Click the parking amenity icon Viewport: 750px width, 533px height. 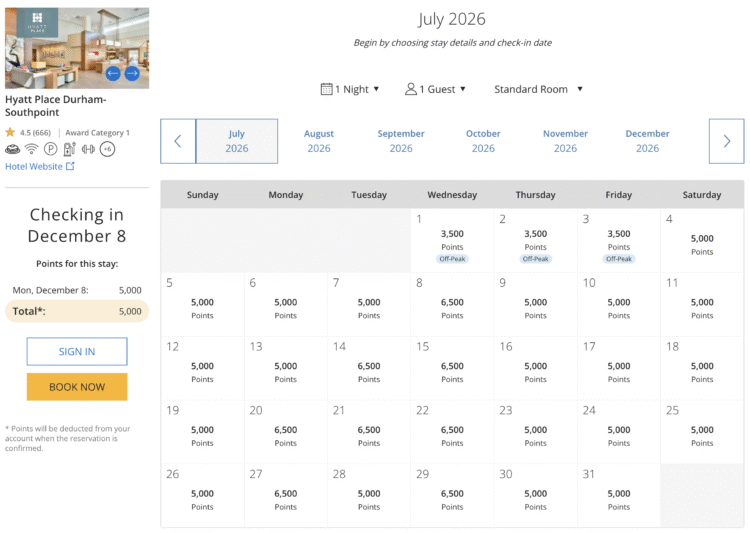(x=50, y=149)
